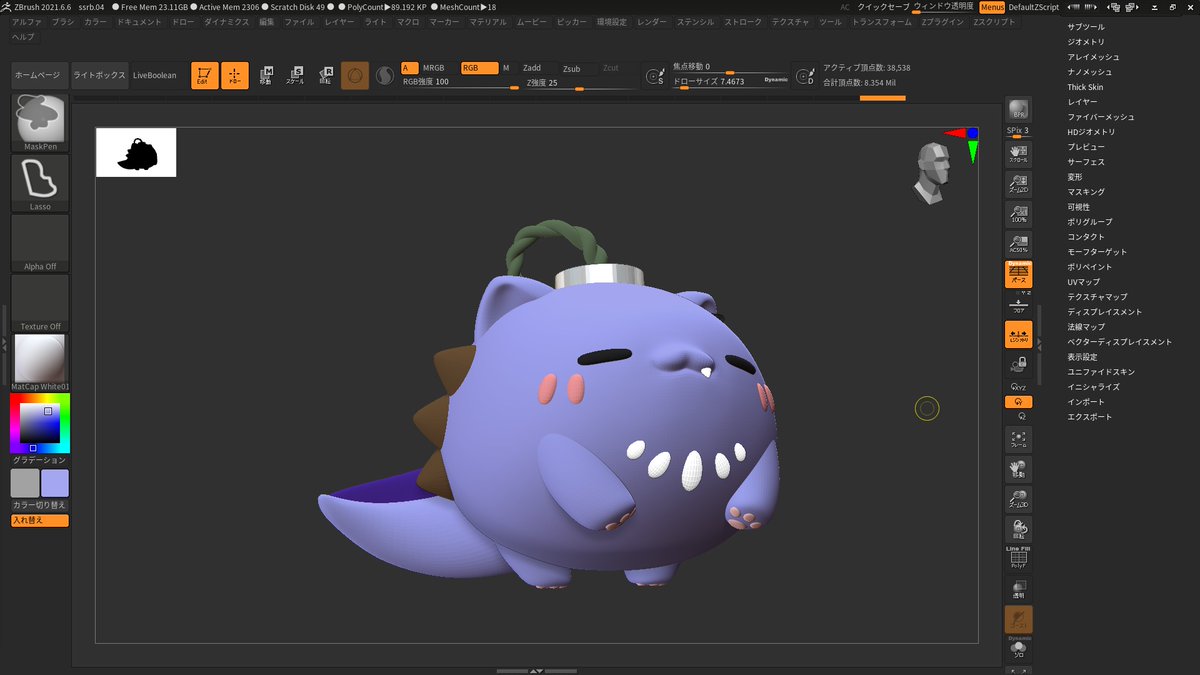Toggle the lock camera icon
This screenshot has height=675, width=1200.
[x=1018, y=365]
